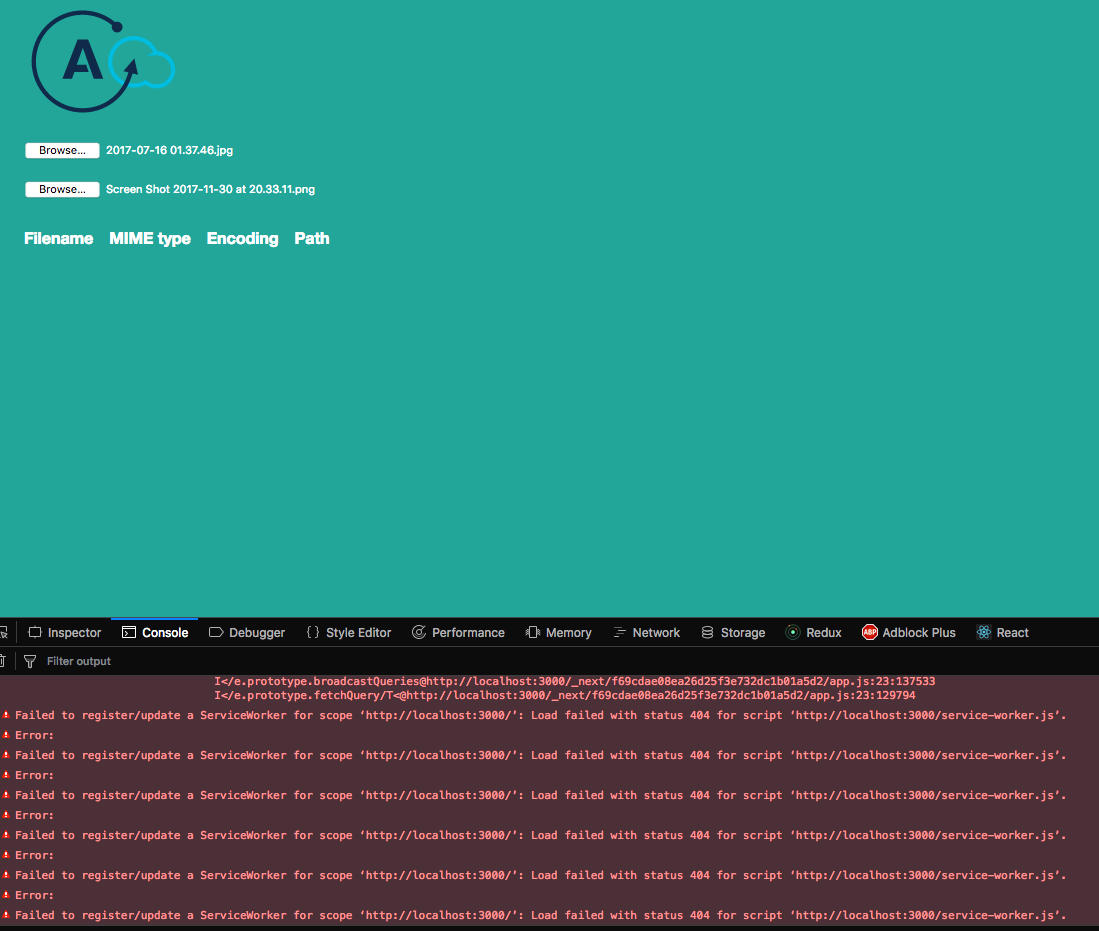Screen dimensions: 1099x931
Task: Switch to the Console tab
Action: (155, 632)
